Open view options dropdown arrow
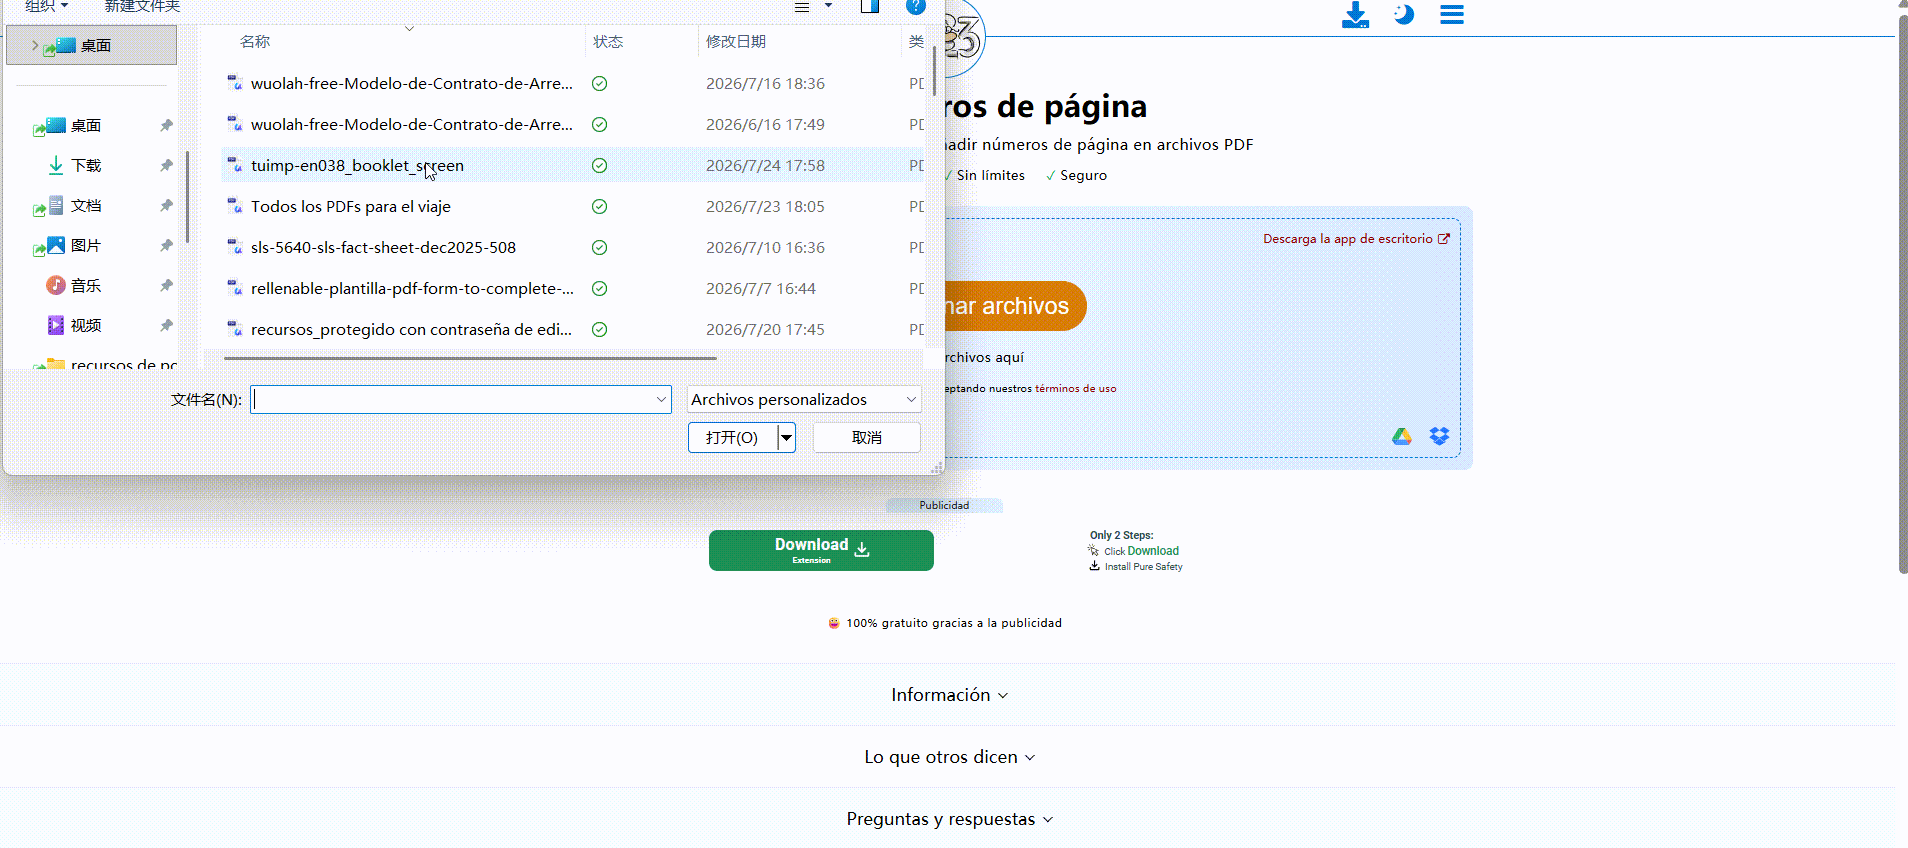Viewport: 1908px width, 848px height. coord(828,6)
